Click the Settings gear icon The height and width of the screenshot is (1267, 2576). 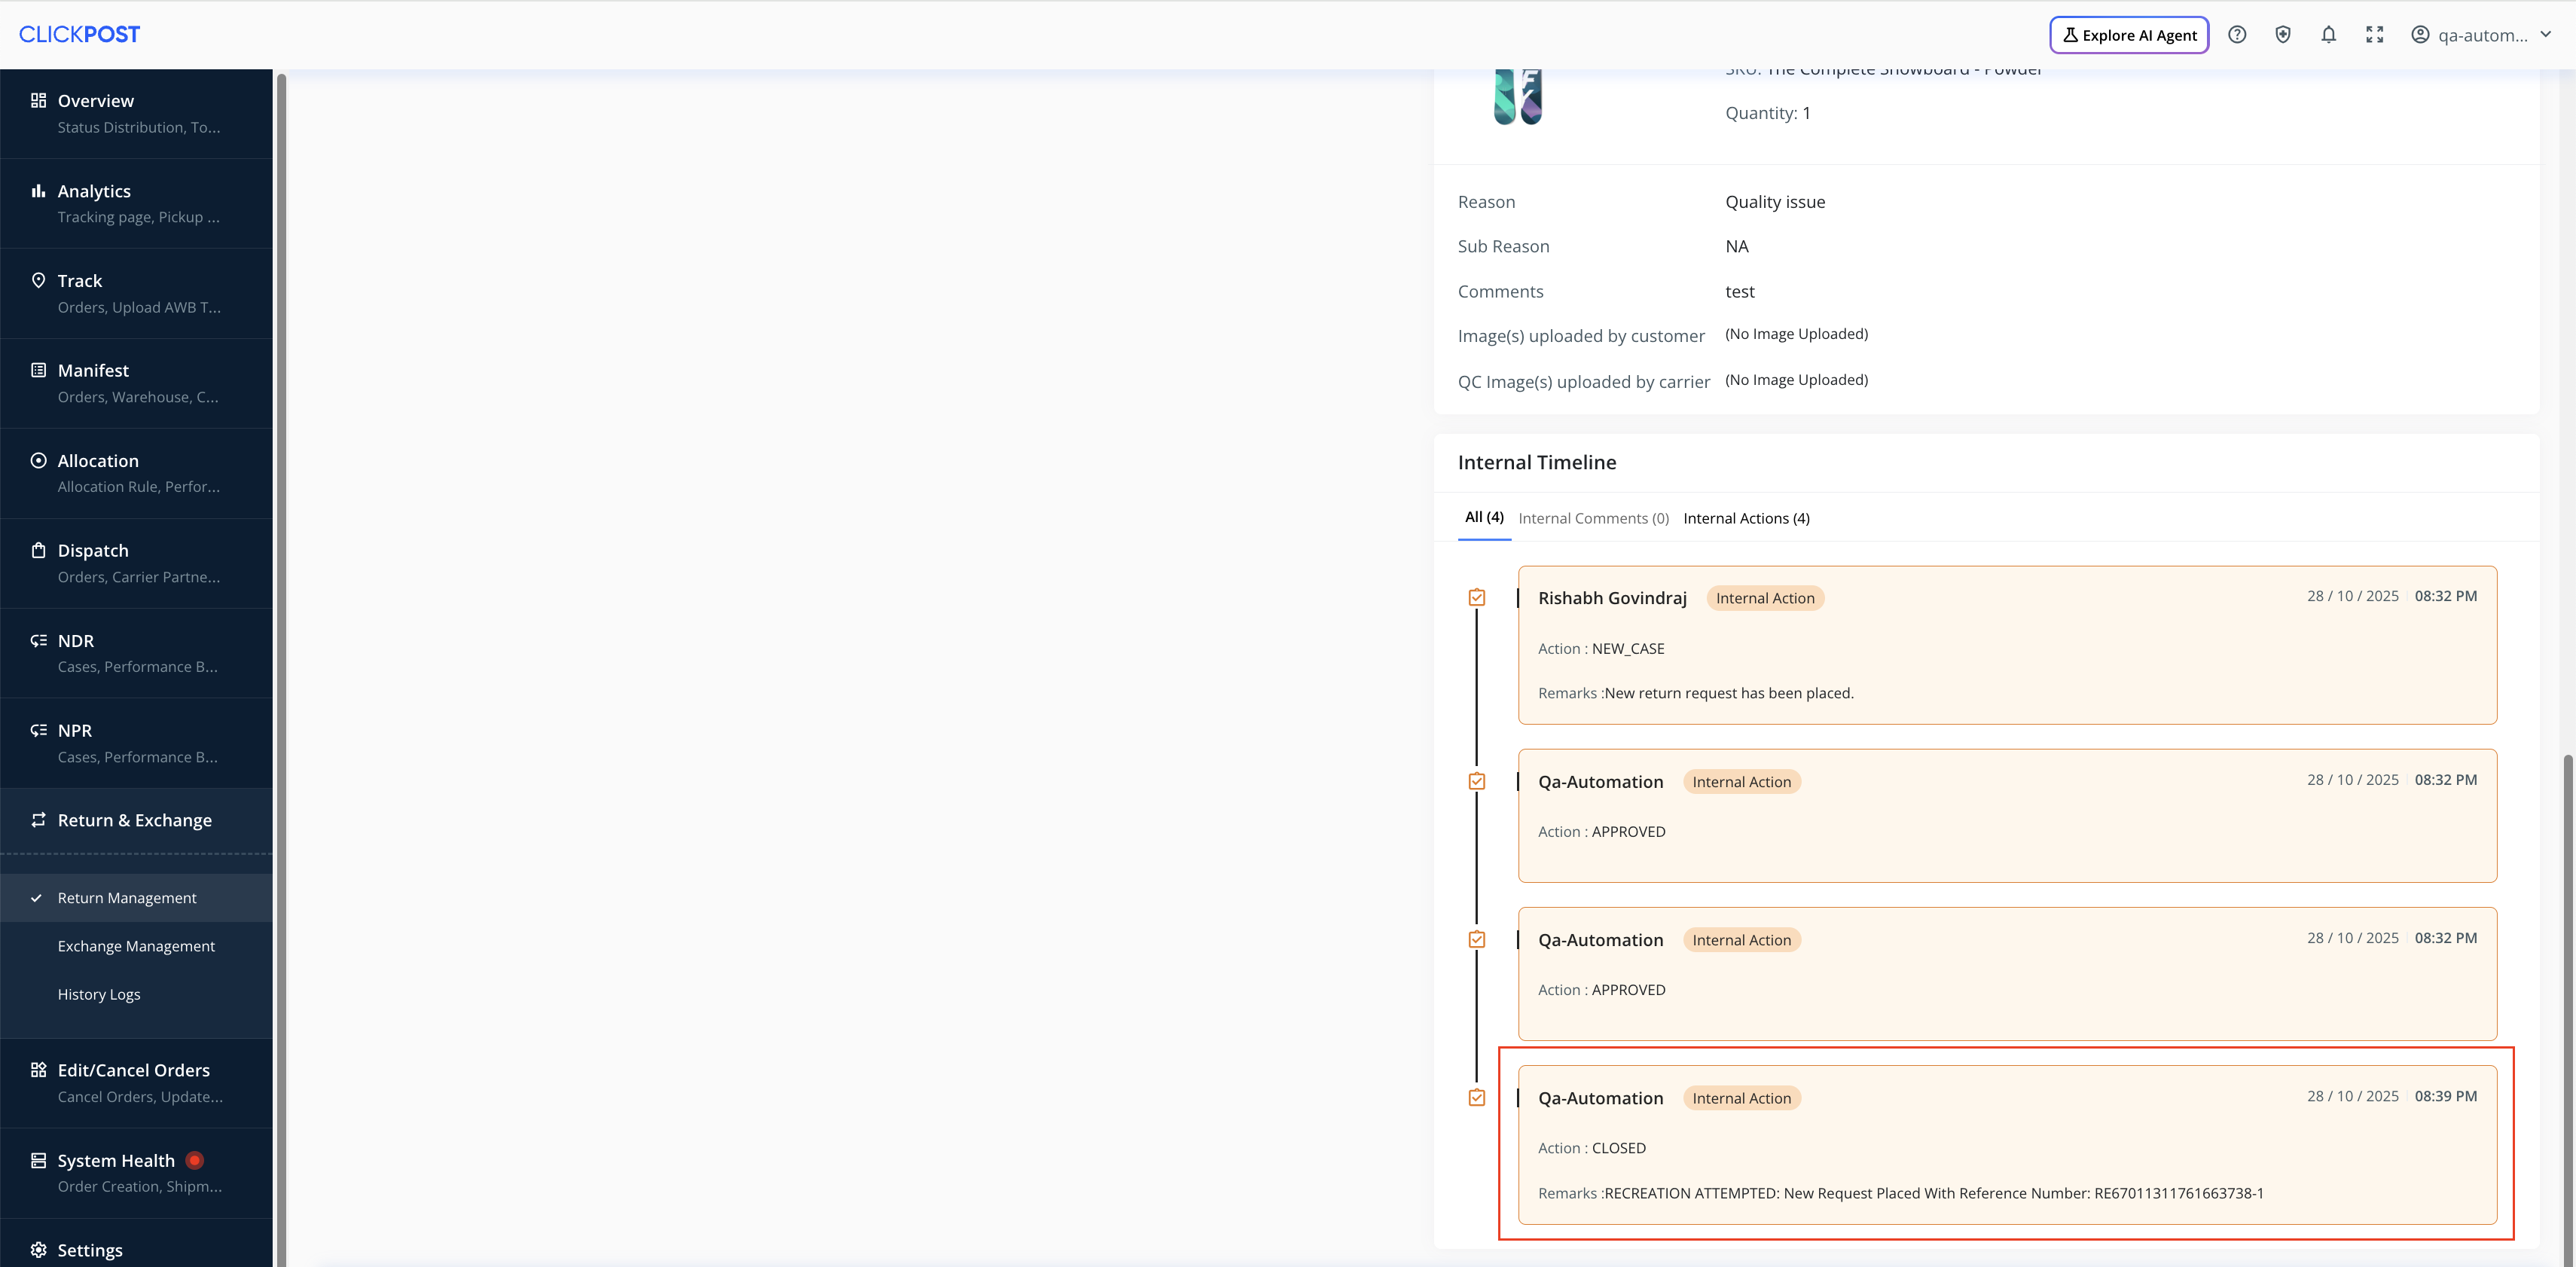pyautogui.click(x=38, y=1250)
